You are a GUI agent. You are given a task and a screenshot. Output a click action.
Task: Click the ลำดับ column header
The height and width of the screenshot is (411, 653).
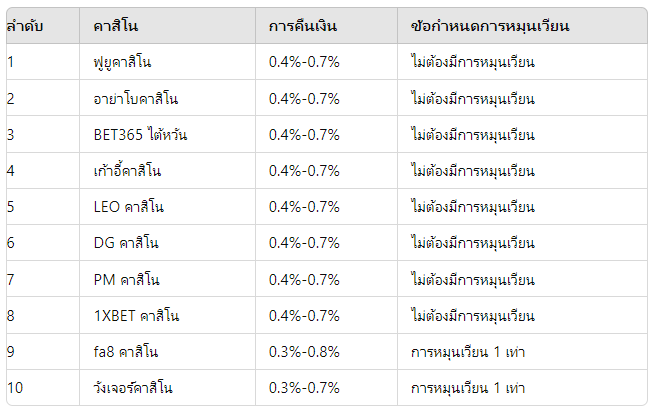pyautogui.click(x=43, y=25)
